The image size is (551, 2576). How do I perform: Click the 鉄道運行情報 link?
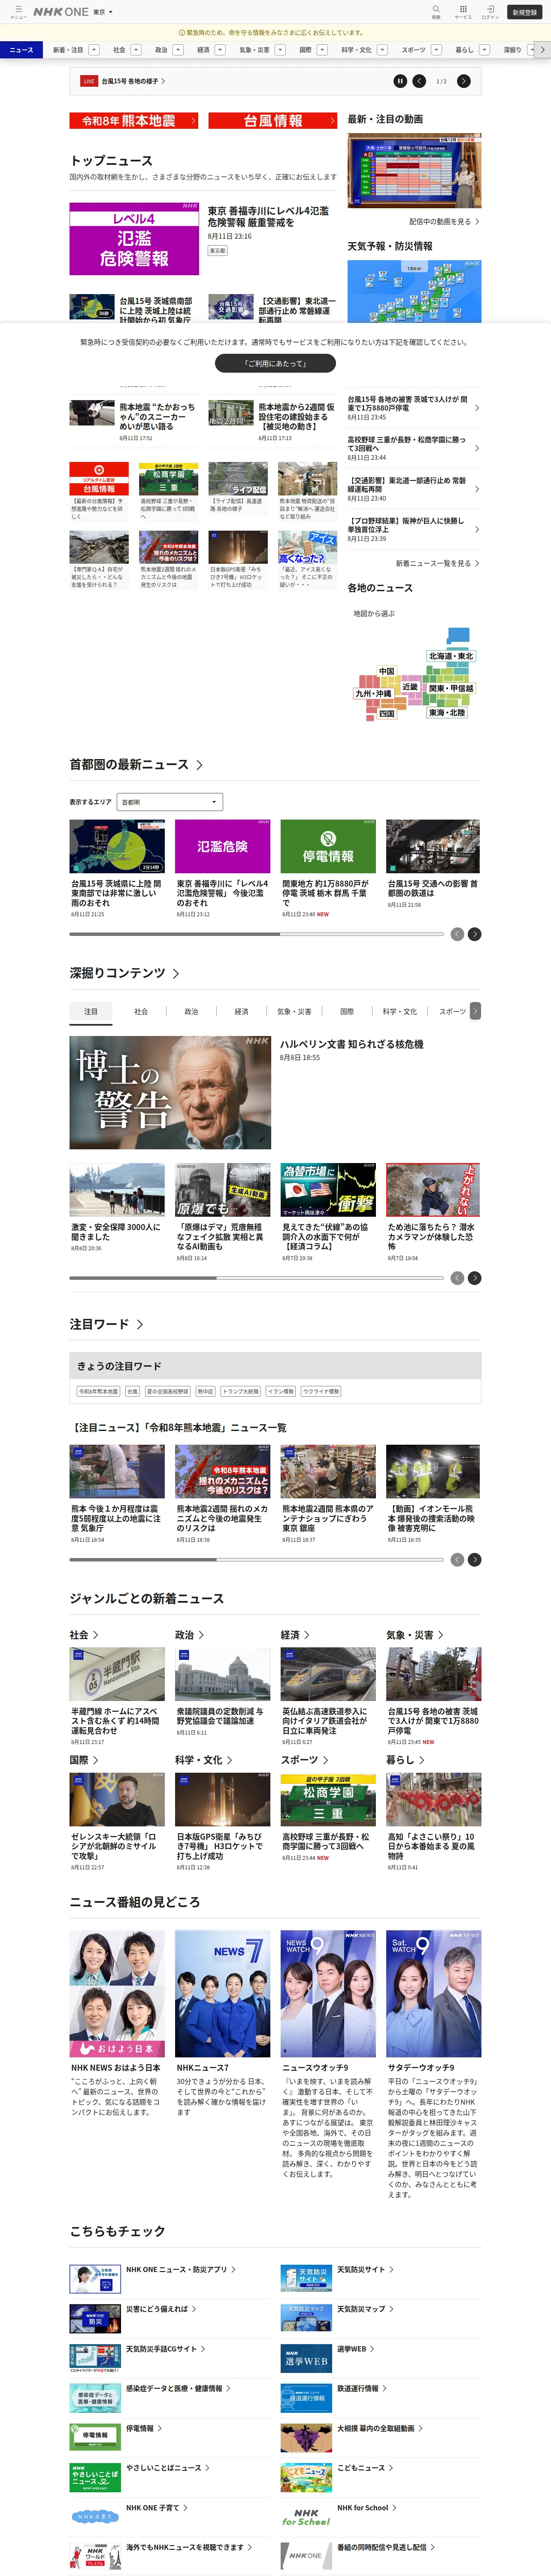pyautogui.click(x=363, y=2389)
